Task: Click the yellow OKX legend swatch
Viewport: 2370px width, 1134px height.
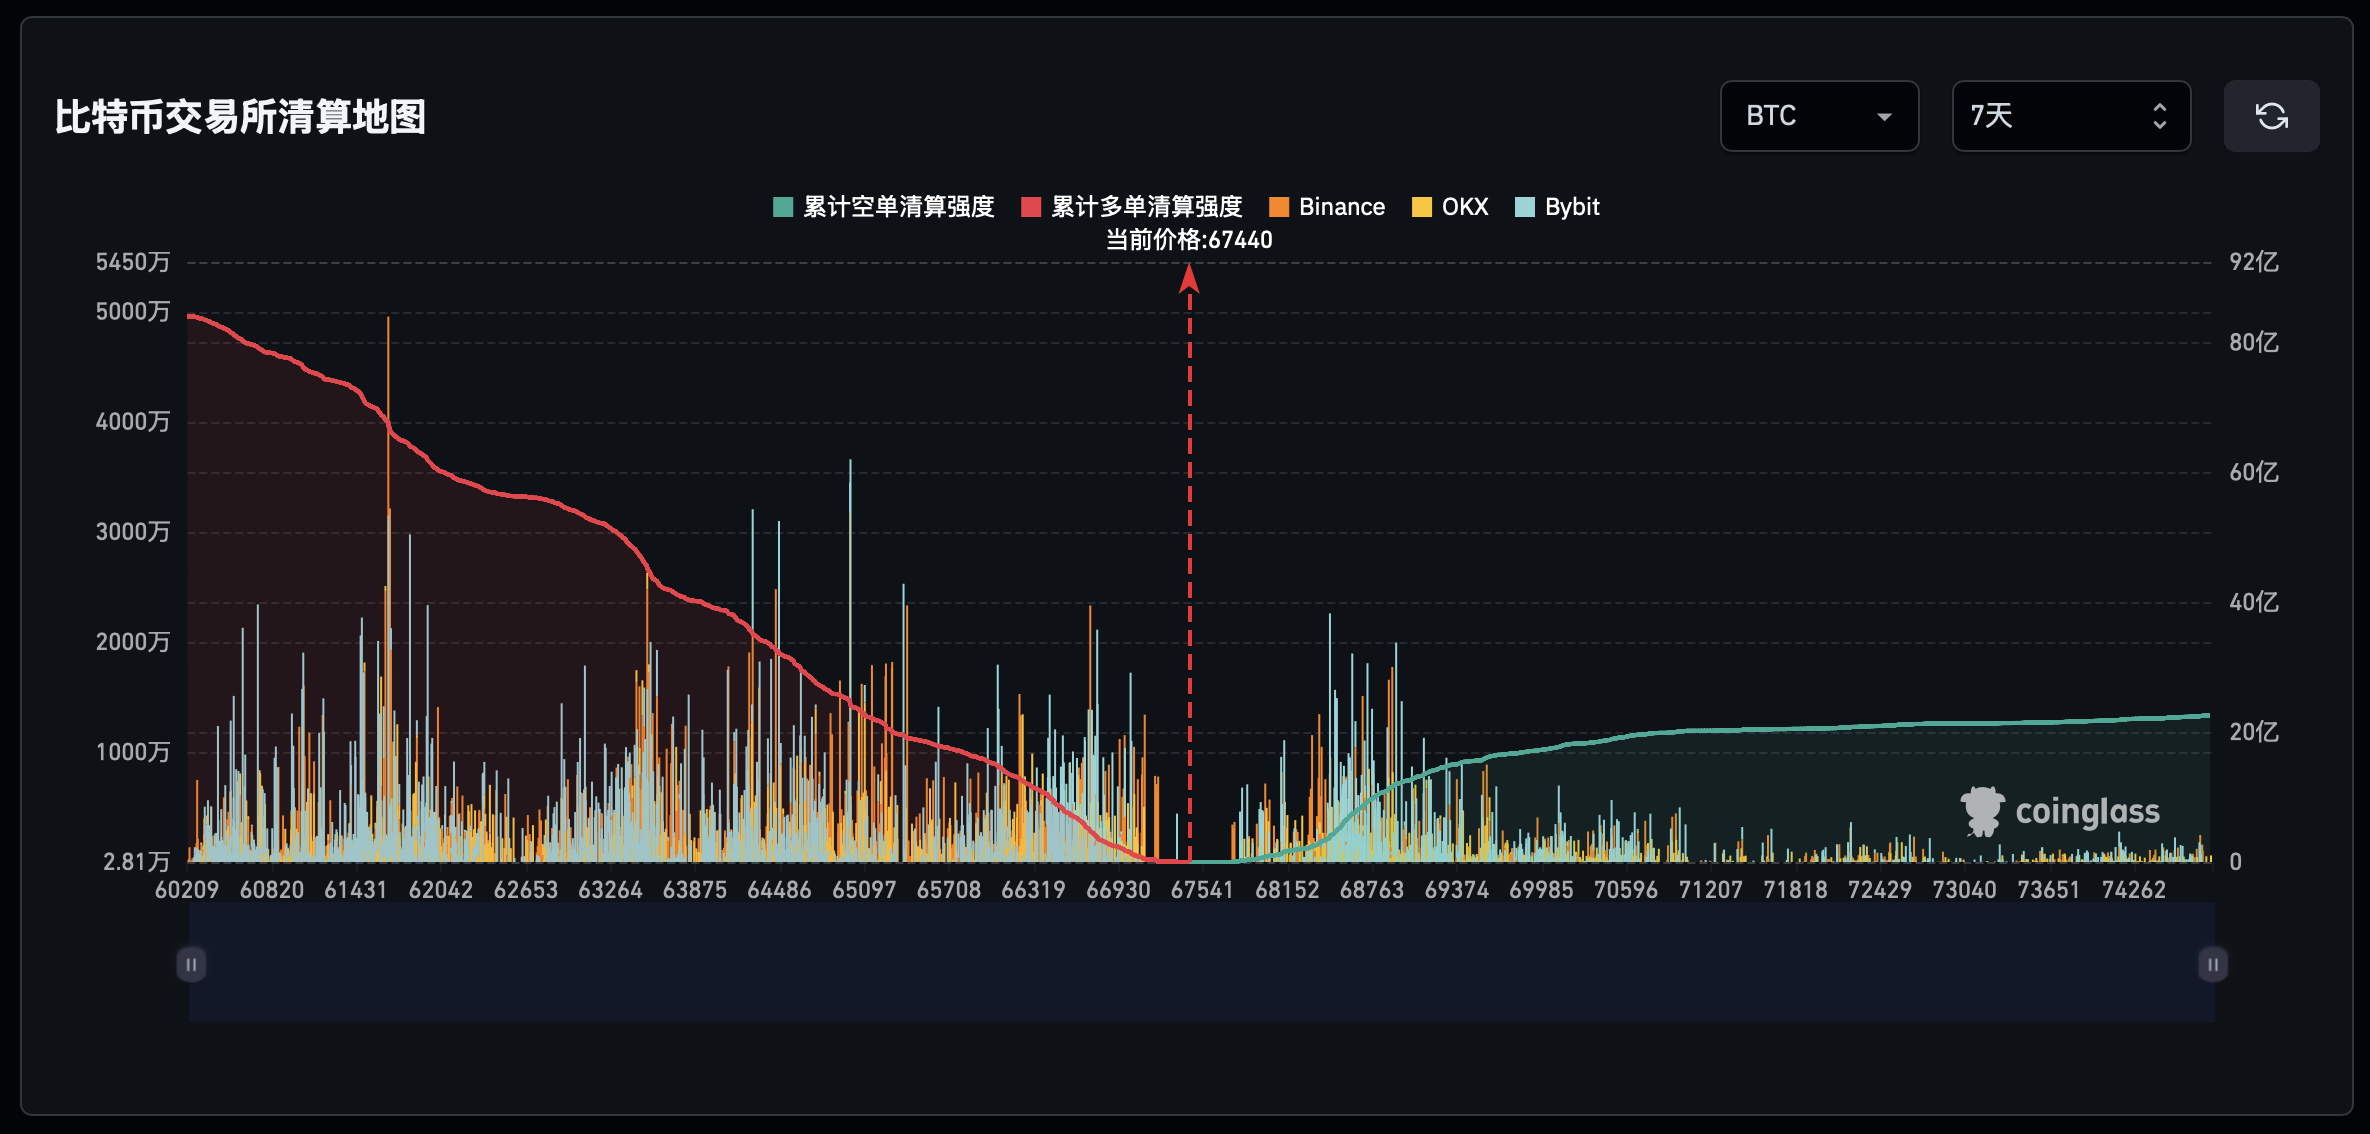Action: pos(1421,207)
